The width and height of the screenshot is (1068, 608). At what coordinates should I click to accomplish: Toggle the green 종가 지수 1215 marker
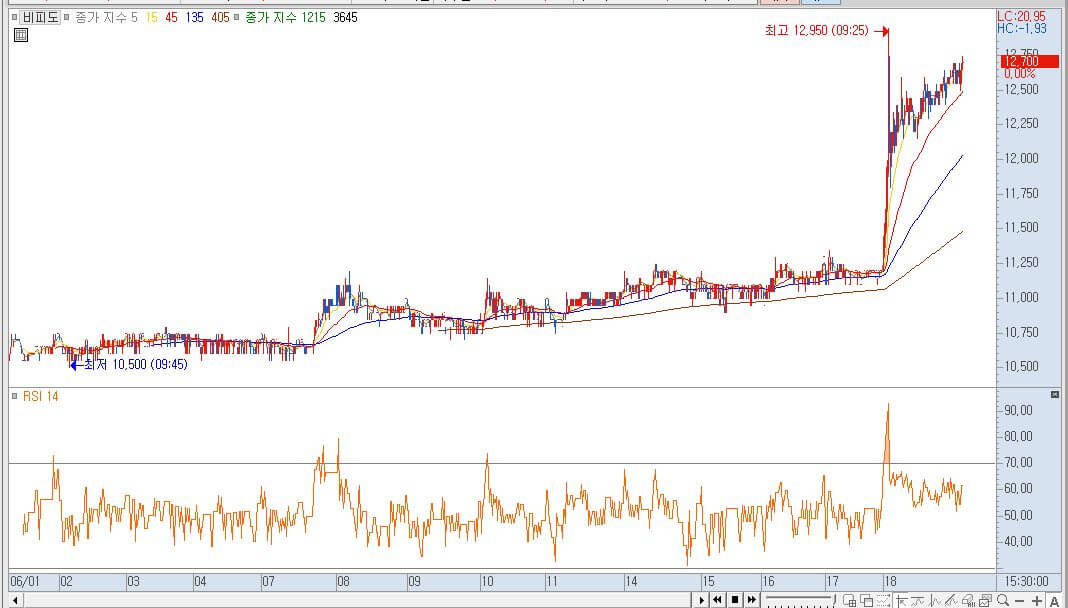click(236, 17)
